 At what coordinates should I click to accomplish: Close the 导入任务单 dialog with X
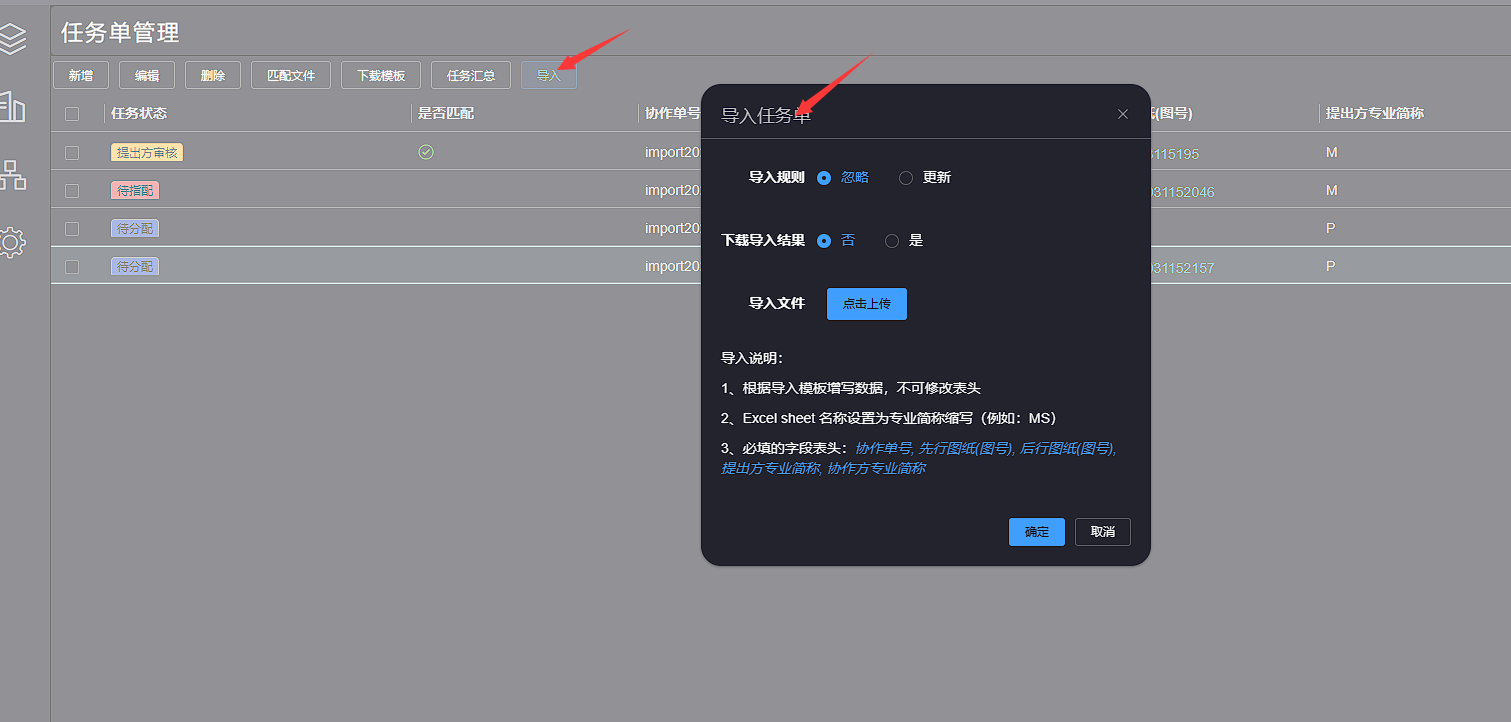[1123, 114]
